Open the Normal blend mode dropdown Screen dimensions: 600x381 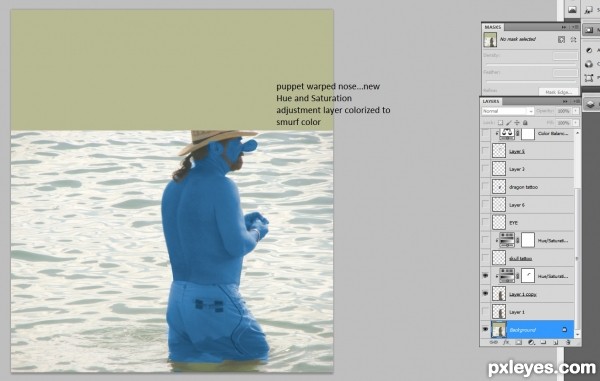click(x=507, y=111)
